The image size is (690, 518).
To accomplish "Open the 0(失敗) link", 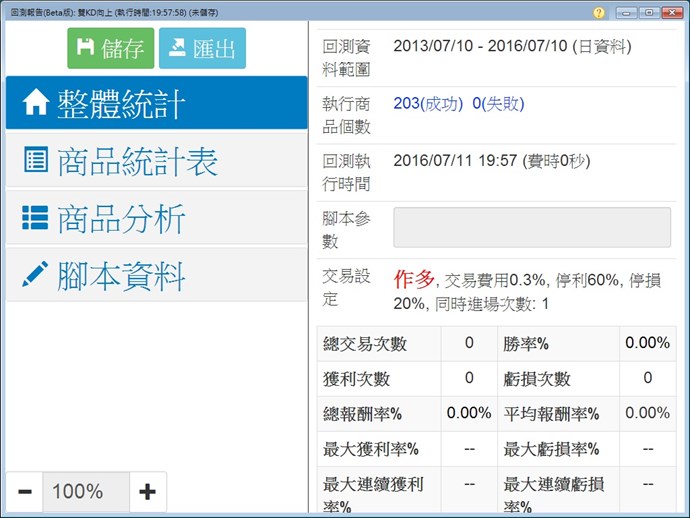I will click(498, 103).
